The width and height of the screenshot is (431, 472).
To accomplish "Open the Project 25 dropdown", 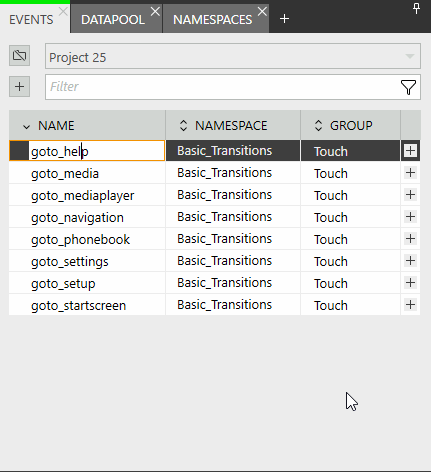I will [x=233, y=56].
